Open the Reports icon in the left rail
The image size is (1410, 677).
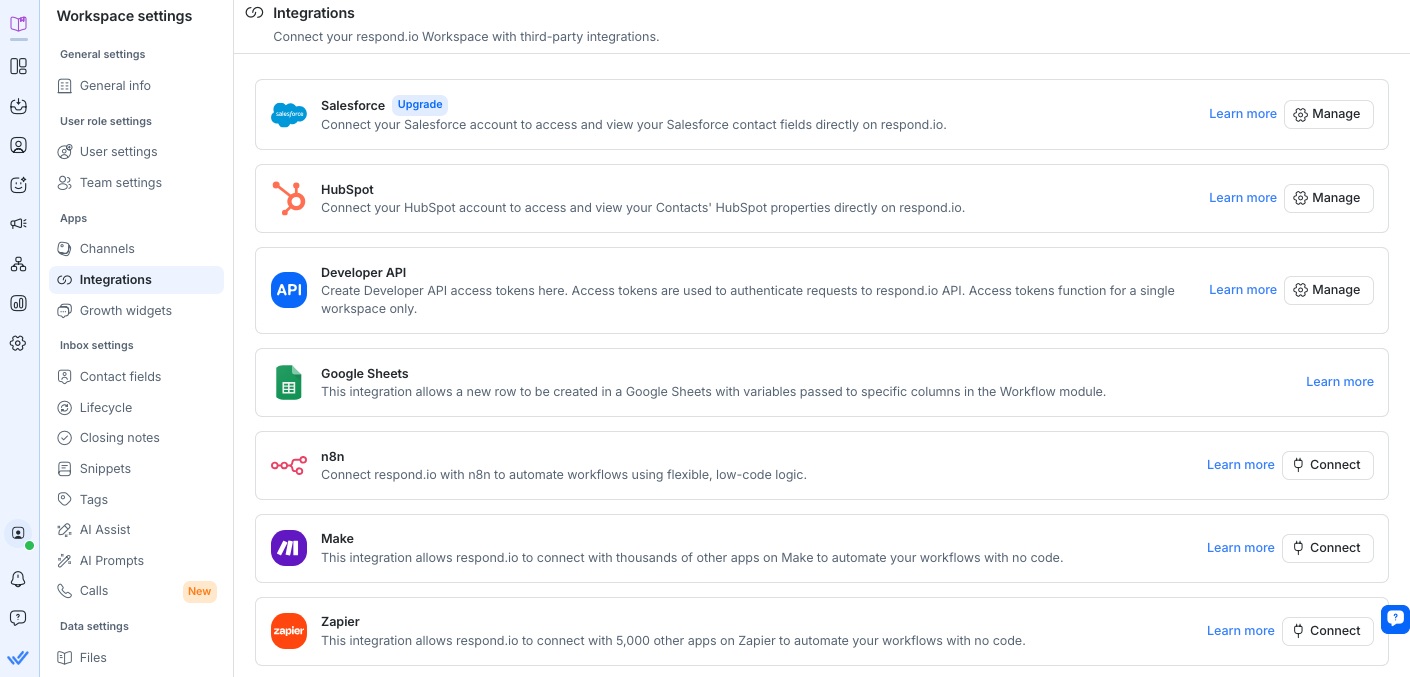click(18, 303)
